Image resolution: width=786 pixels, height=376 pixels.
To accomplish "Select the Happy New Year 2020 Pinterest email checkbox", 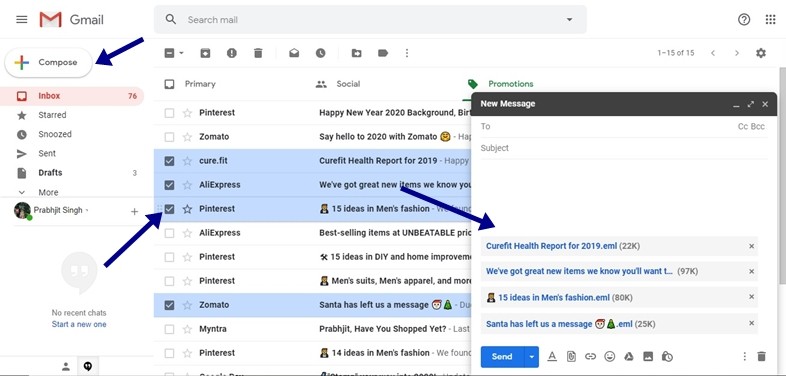I will pos(169,113).
